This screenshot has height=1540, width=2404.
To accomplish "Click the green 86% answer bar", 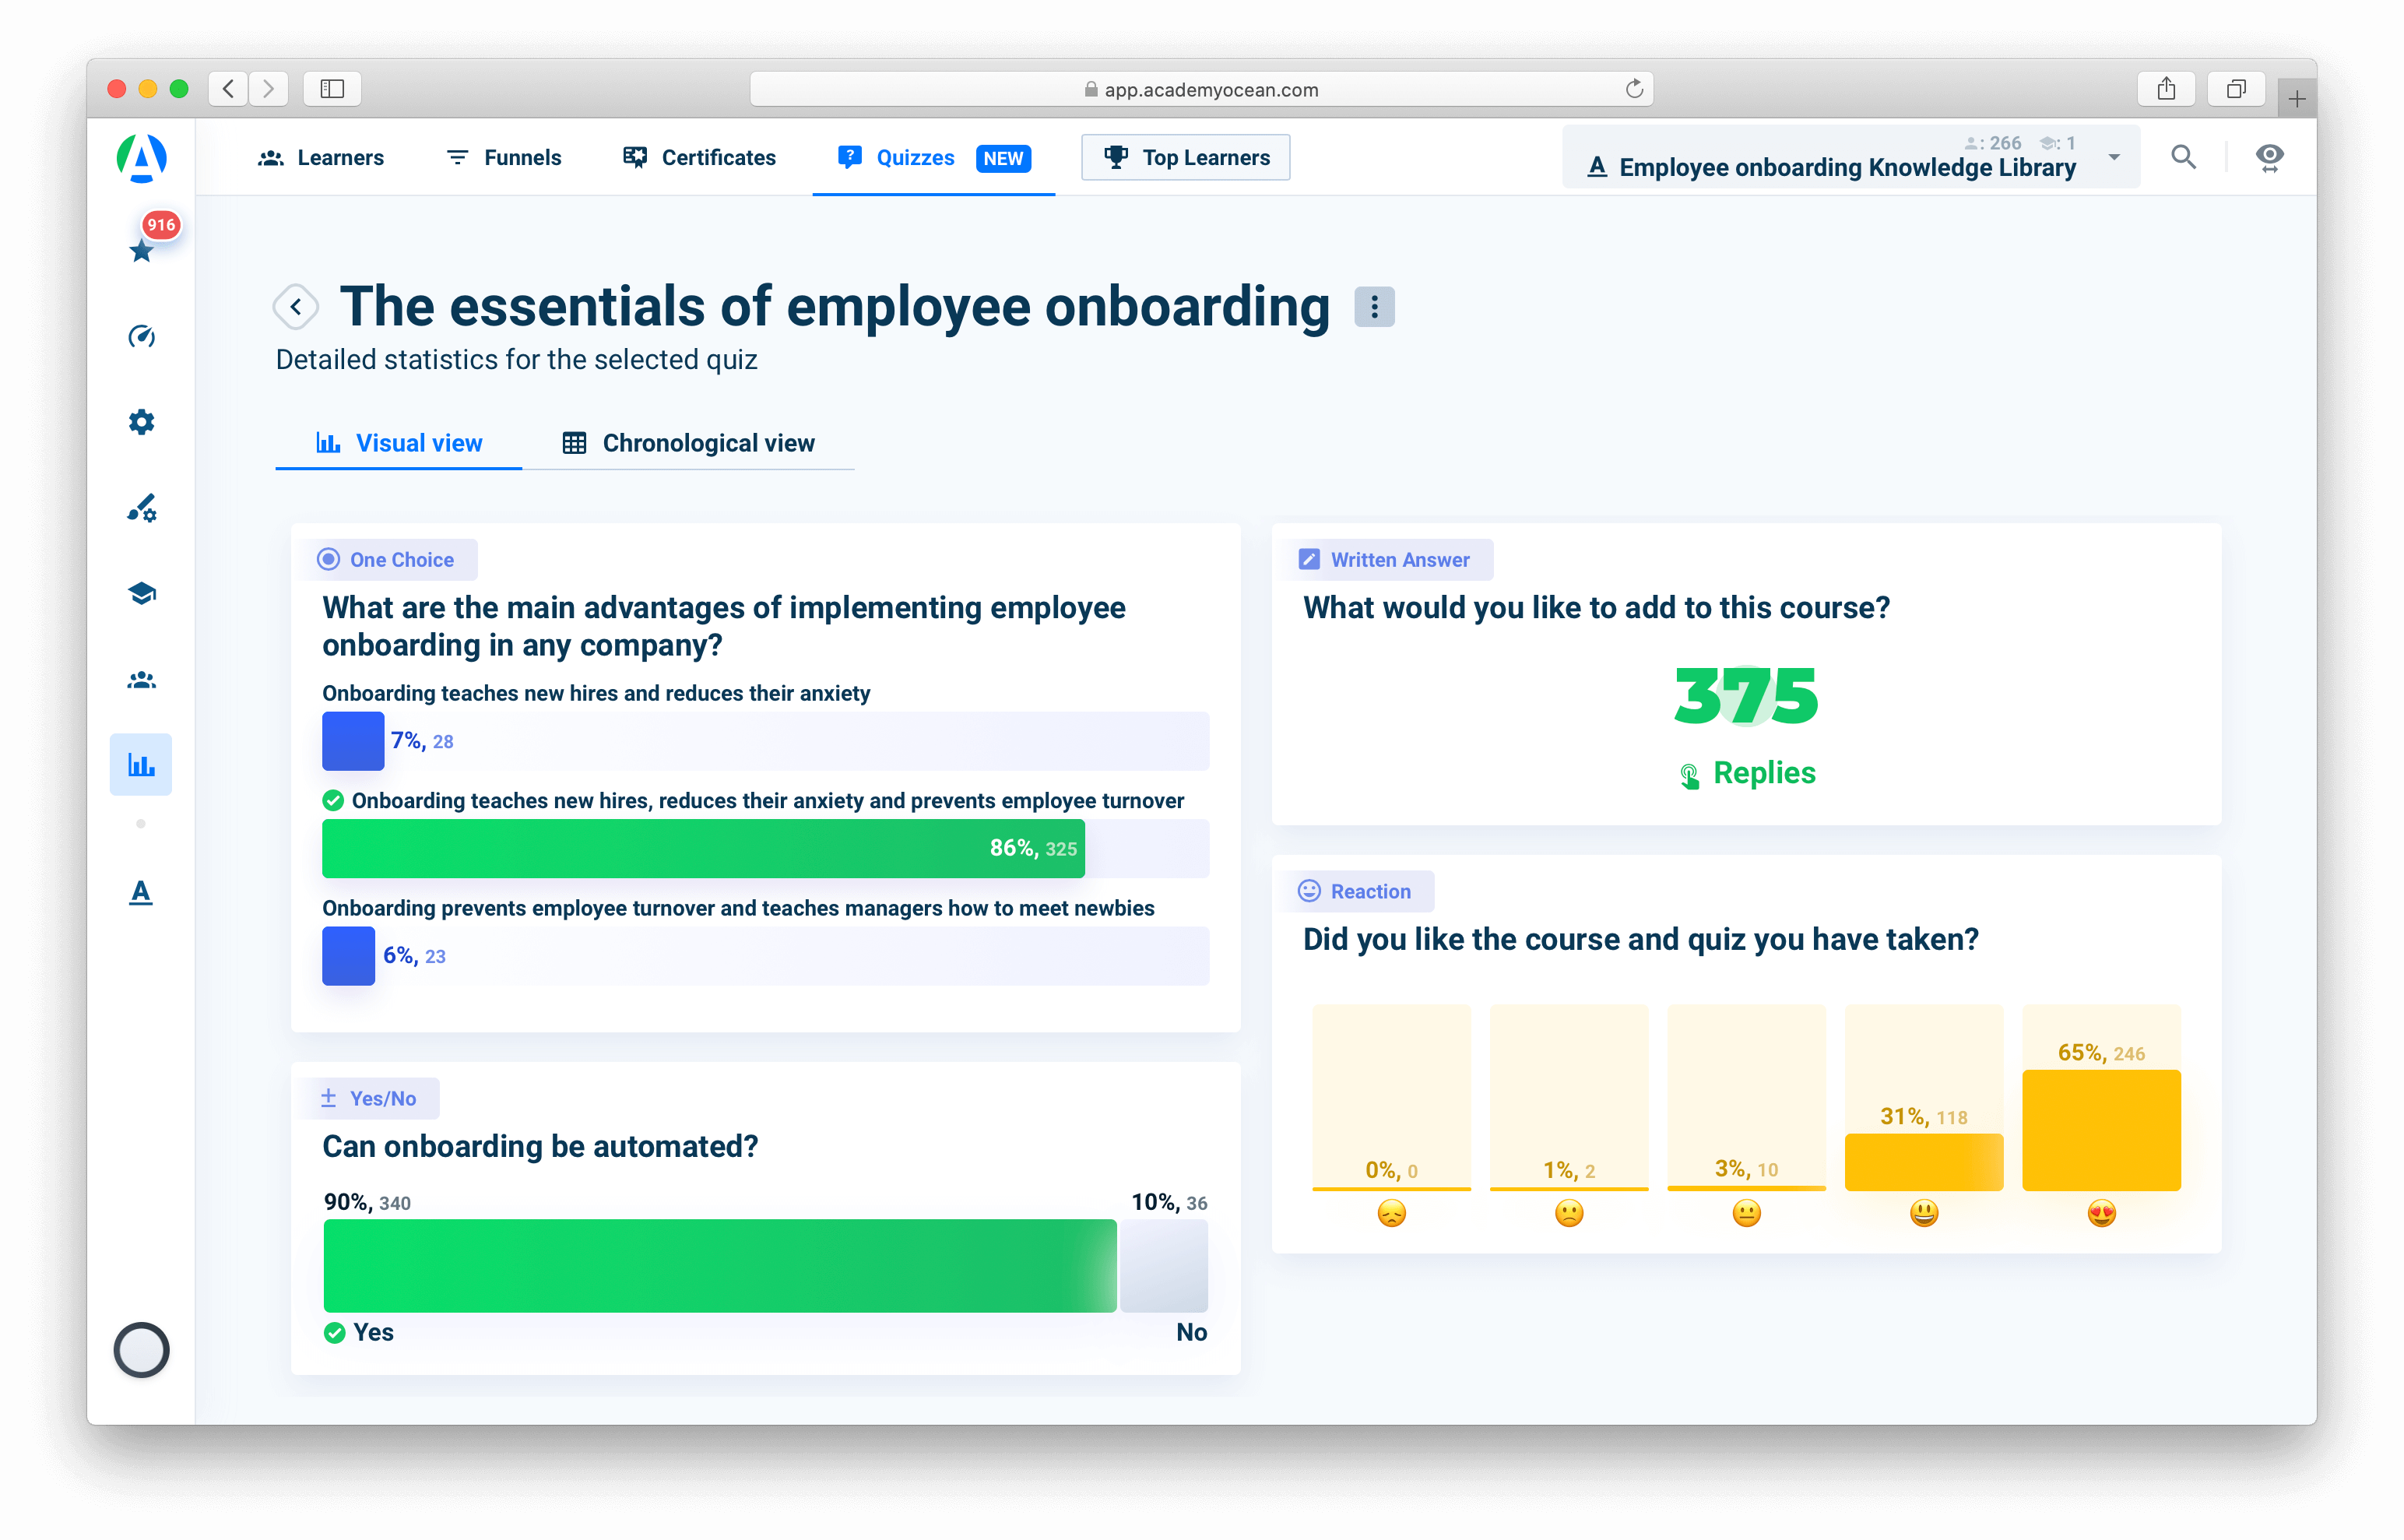I will tap(703, 849).
